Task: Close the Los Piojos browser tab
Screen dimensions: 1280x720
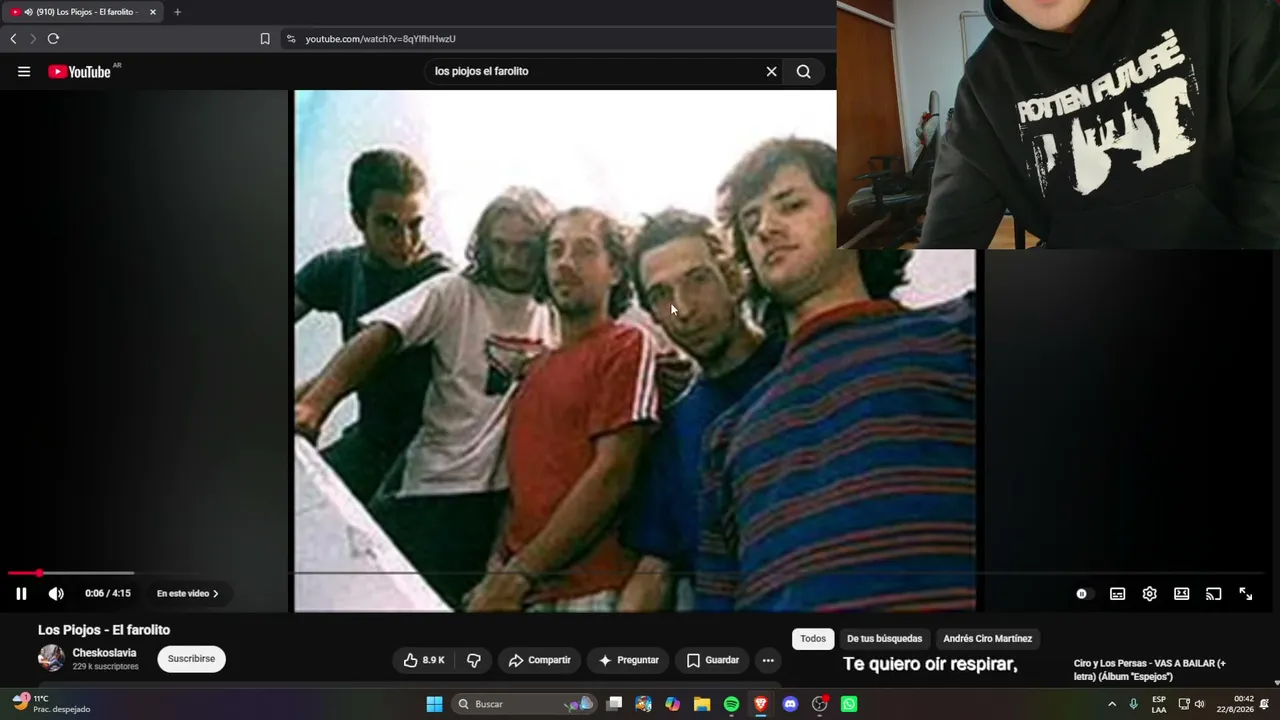Action: tap(153, 12)
